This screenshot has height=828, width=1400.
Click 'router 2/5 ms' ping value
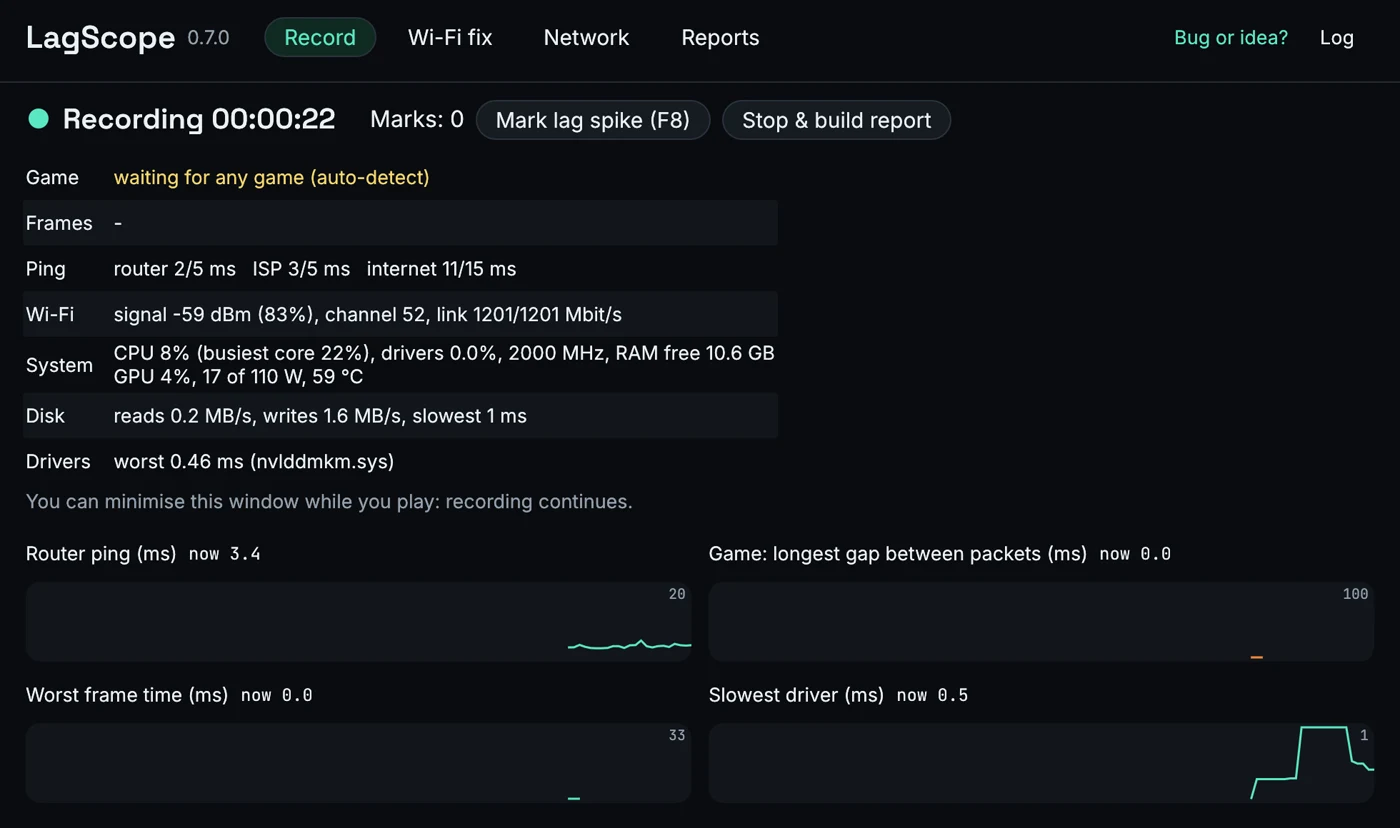coord(175,269)
